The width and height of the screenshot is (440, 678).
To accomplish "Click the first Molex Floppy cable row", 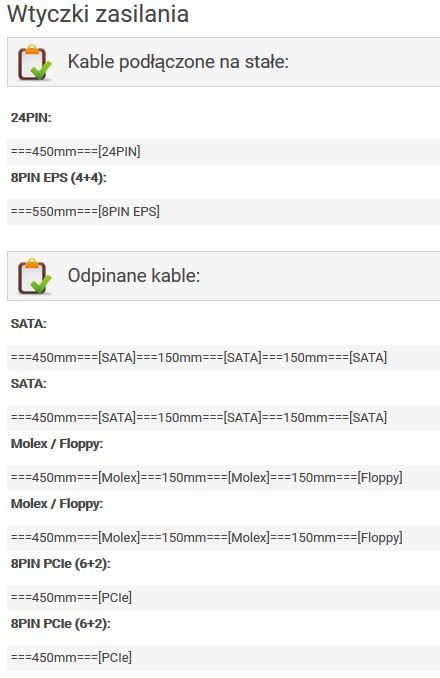I will (223, 478).
